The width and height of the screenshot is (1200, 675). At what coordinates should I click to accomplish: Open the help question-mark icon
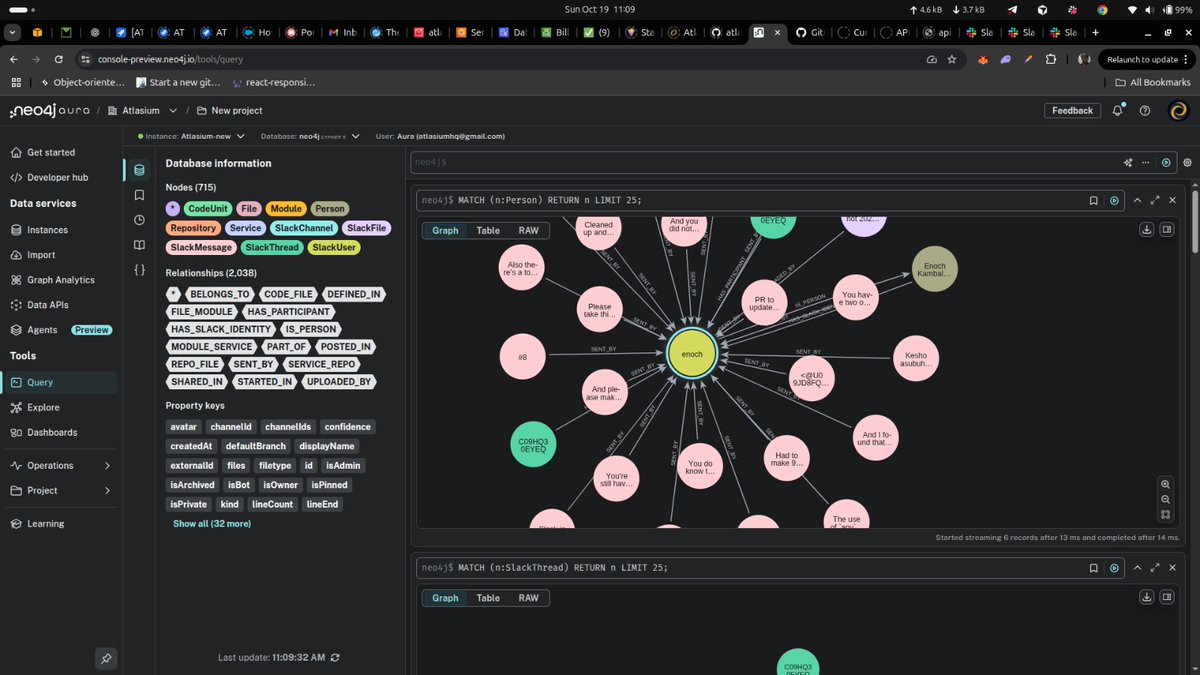pyautogui.click(x=1145, y=111)
